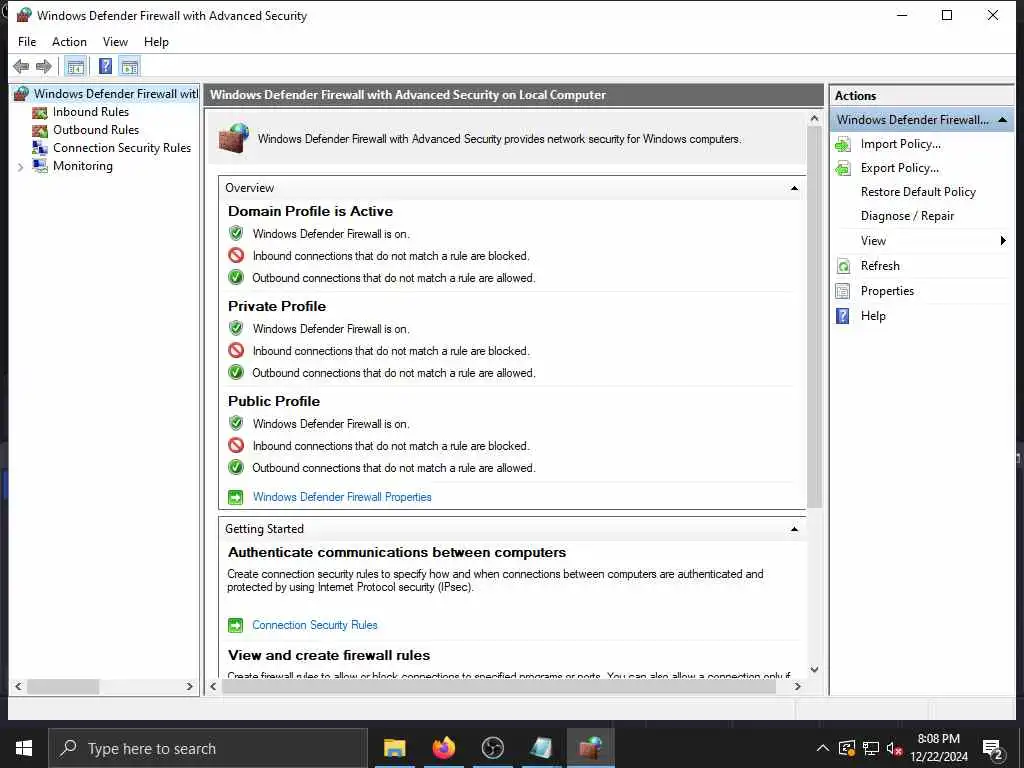The image size is (1024, 768).
Task: Toggle the Show/Hide Console Tree toolbar icon
Action: [x=76, y=66]
